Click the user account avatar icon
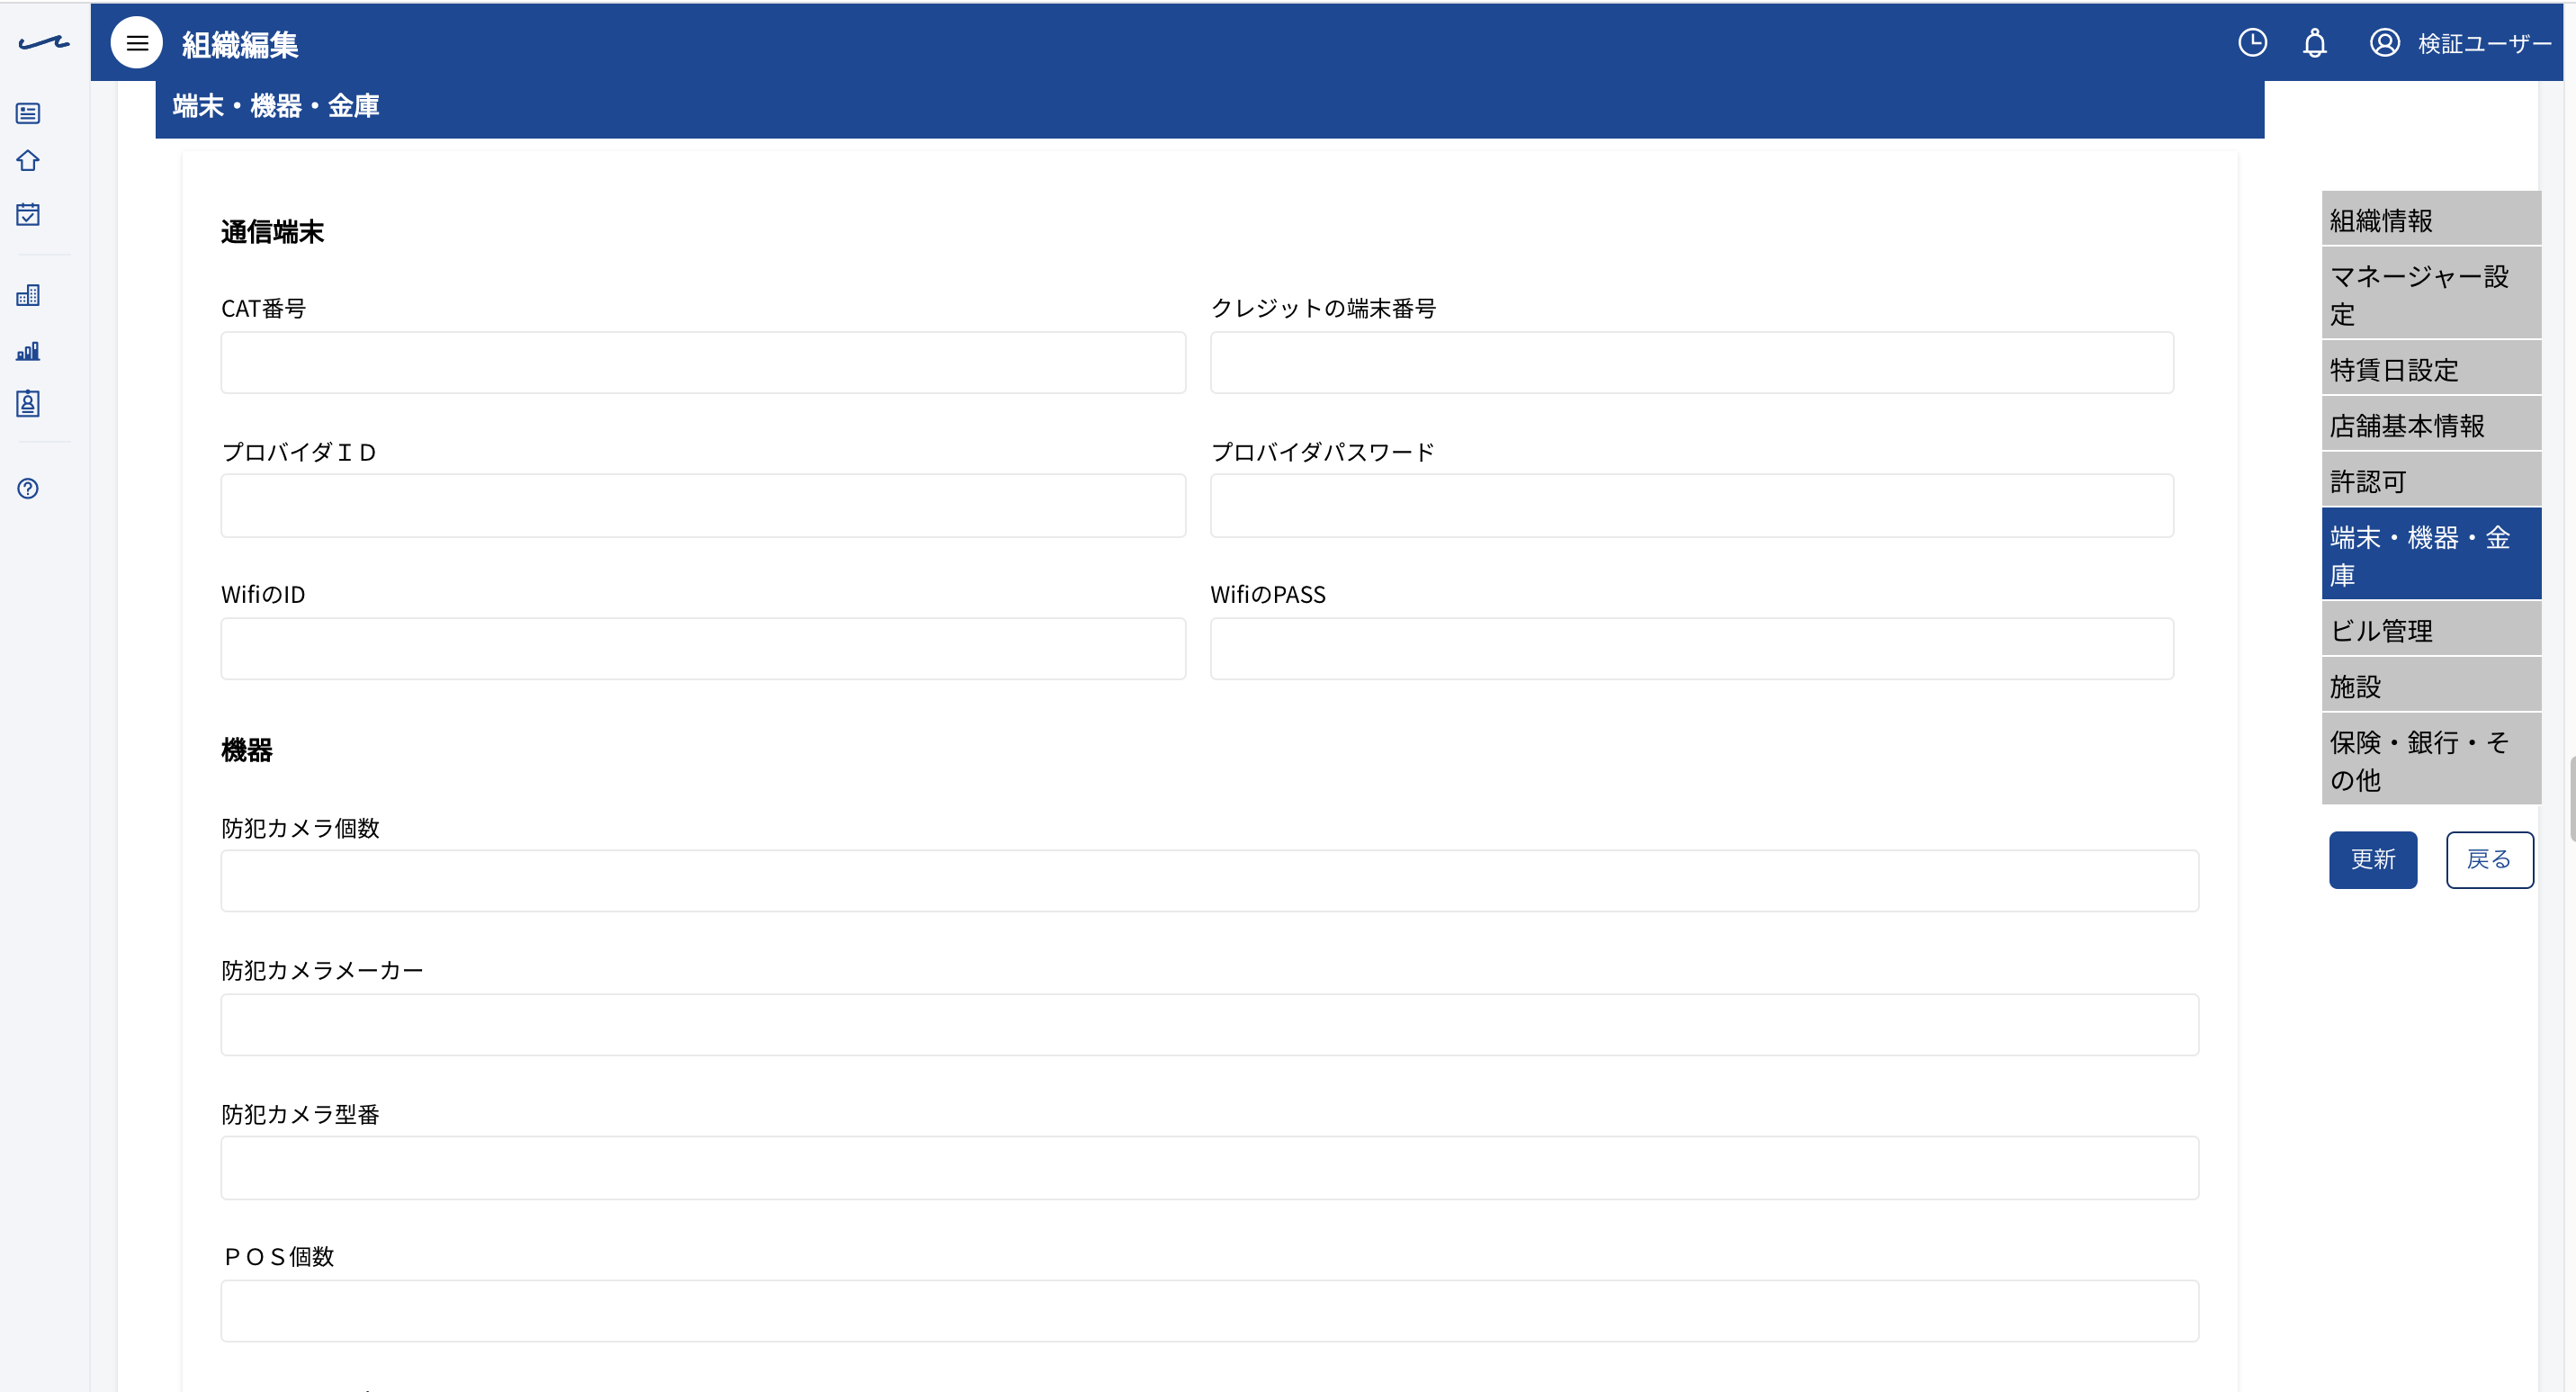This screenshot has height=1392, width=2576. (2385, 43)
